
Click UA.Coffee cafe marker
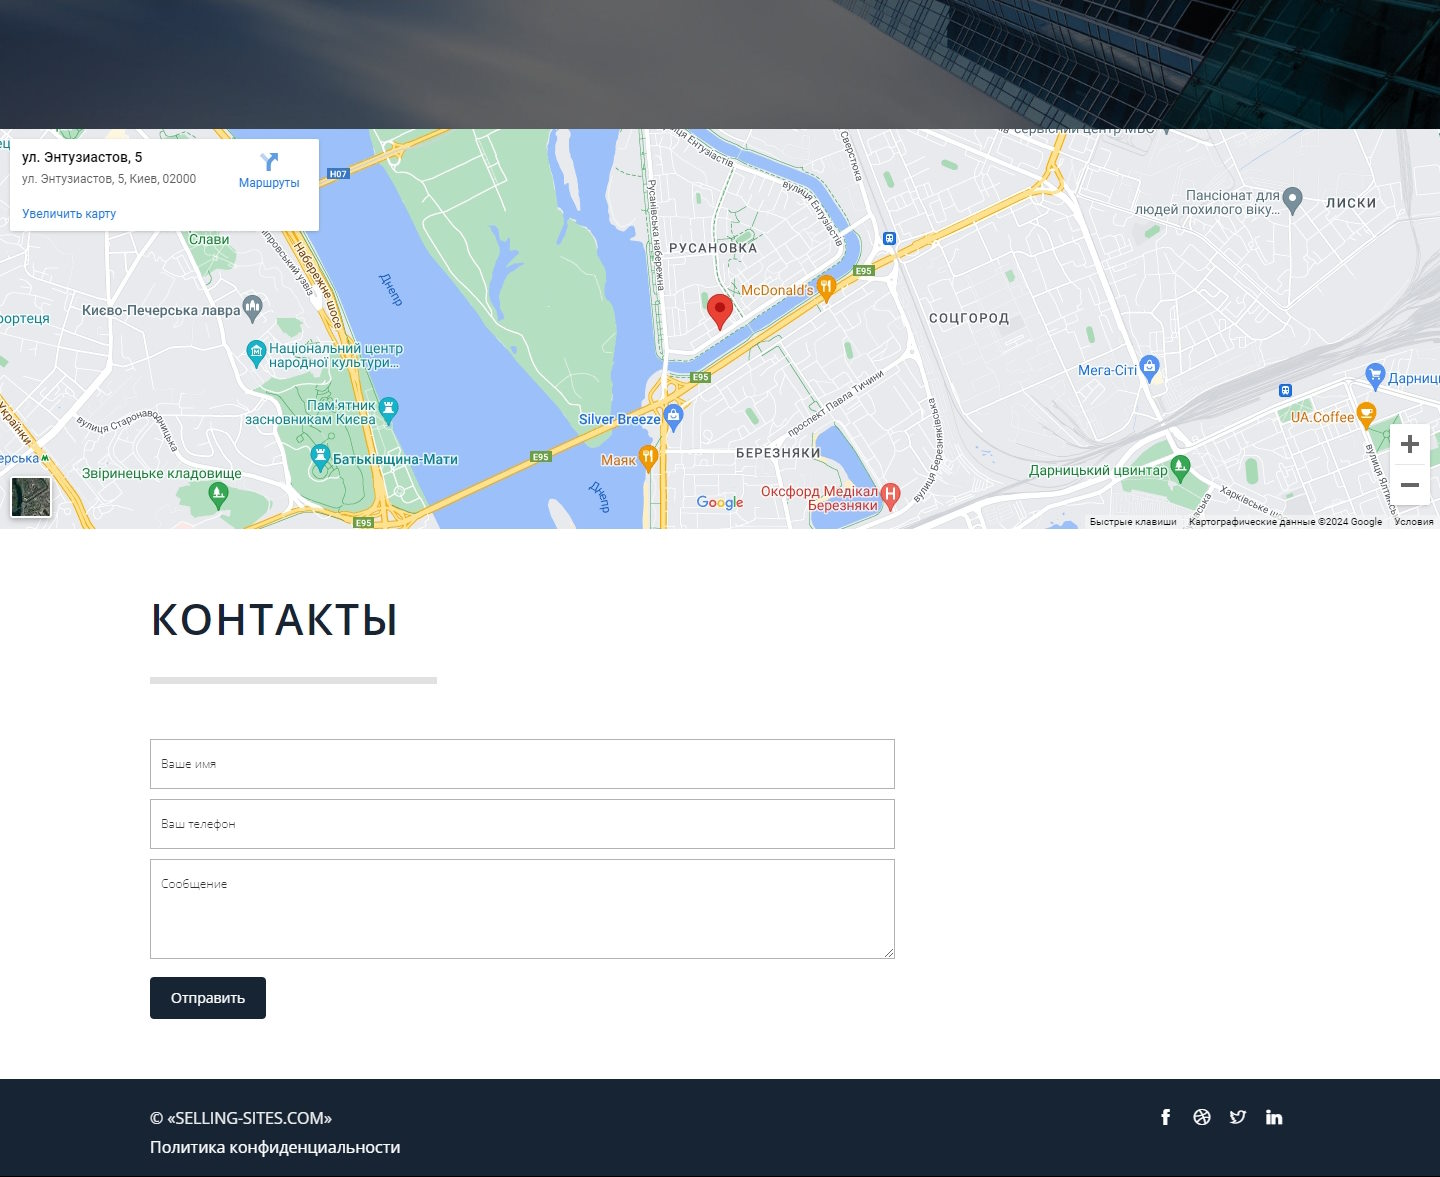(x=1366, y=414)
